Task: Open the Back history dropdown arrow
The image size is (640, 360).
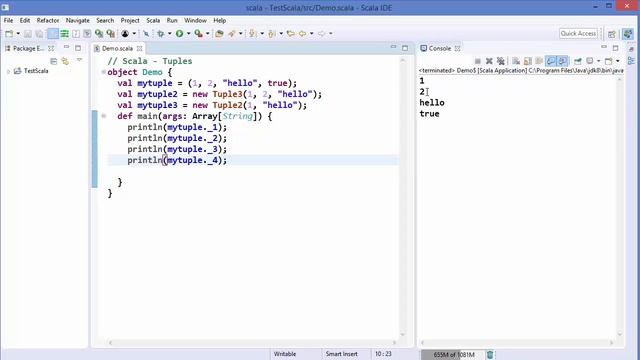Action: (312, 33)
